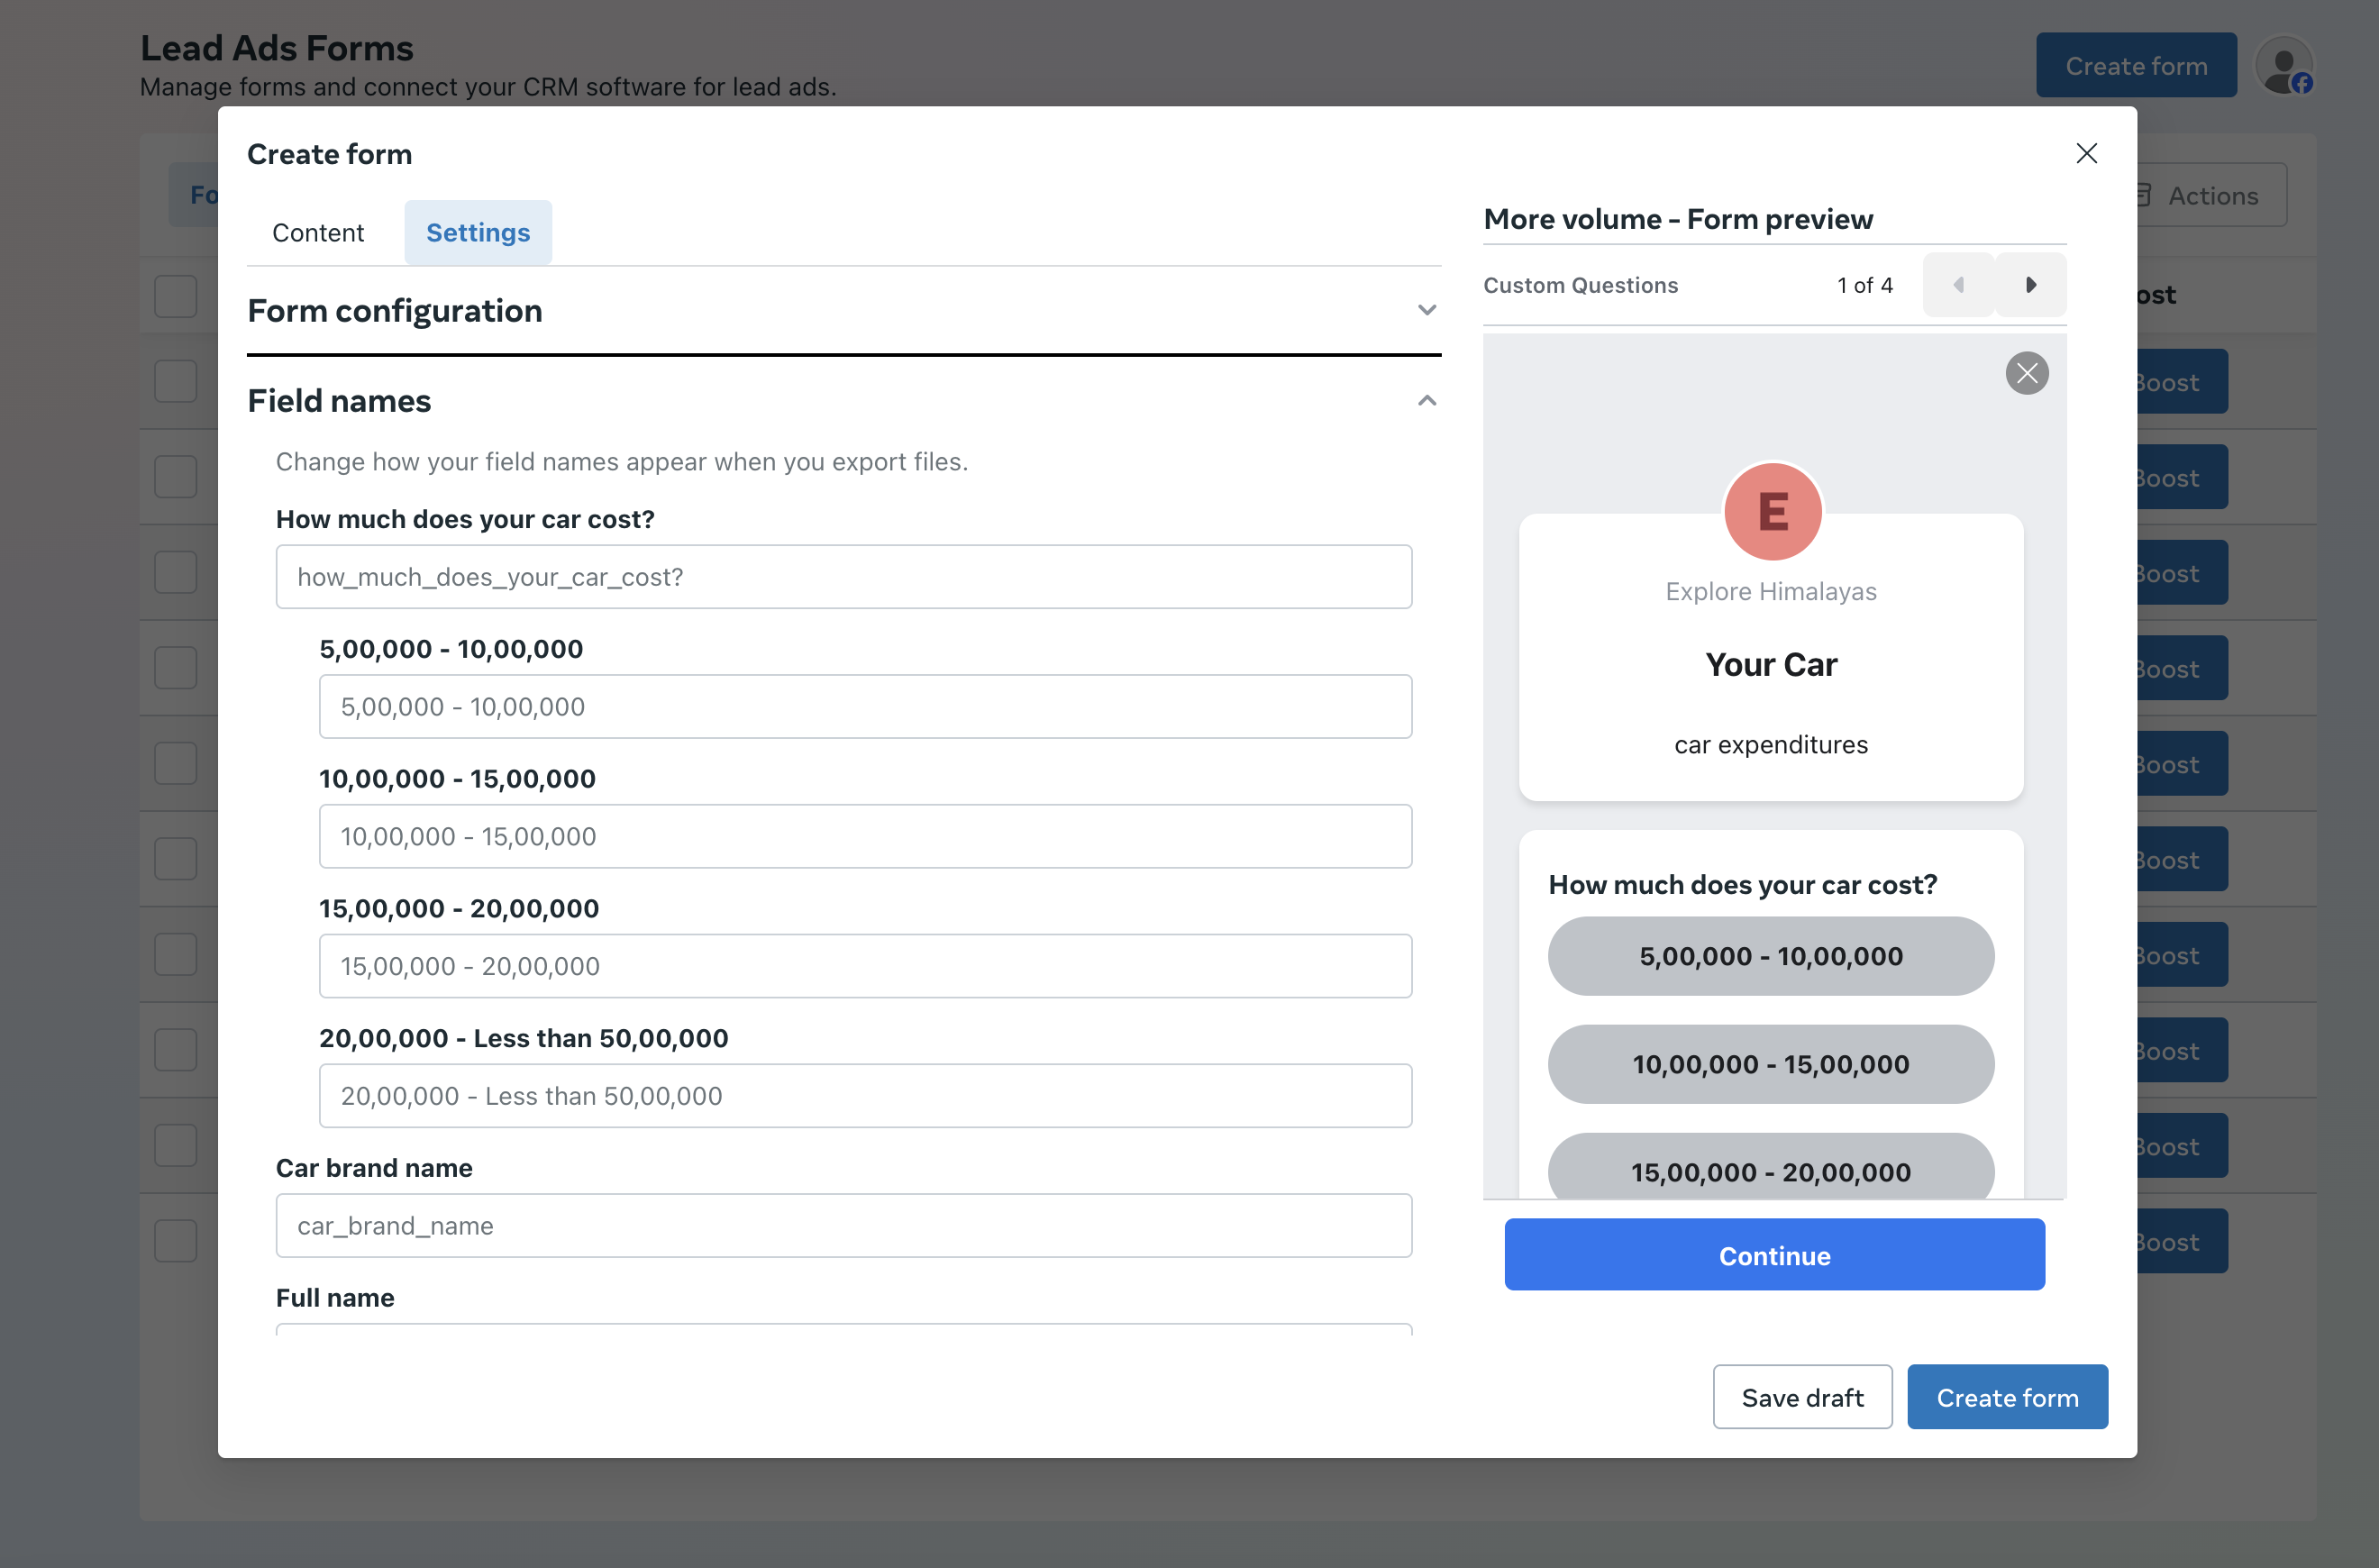The image size is (2379, 1568).
Task: Select the 5,00,000 - 10,00,000 preview option
Action: coord(1770,955)
